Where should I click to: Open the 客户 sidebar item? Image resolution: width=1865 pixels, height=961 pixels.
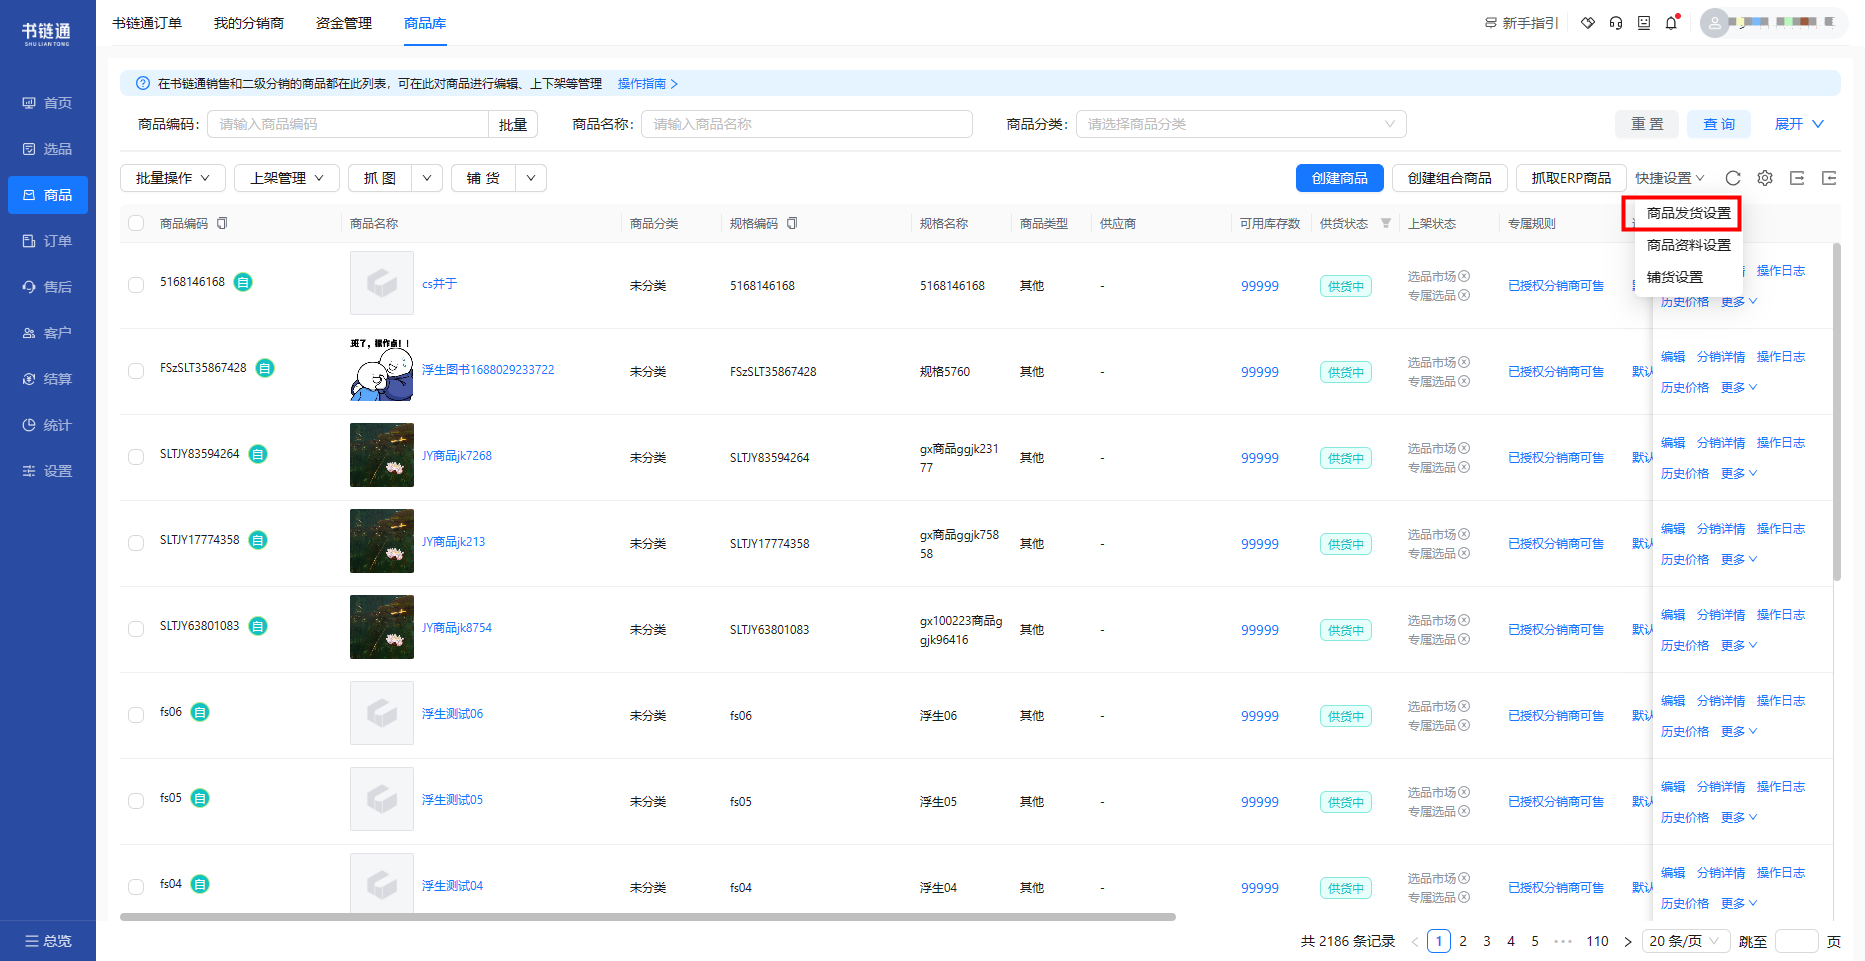tap(48, 333)
